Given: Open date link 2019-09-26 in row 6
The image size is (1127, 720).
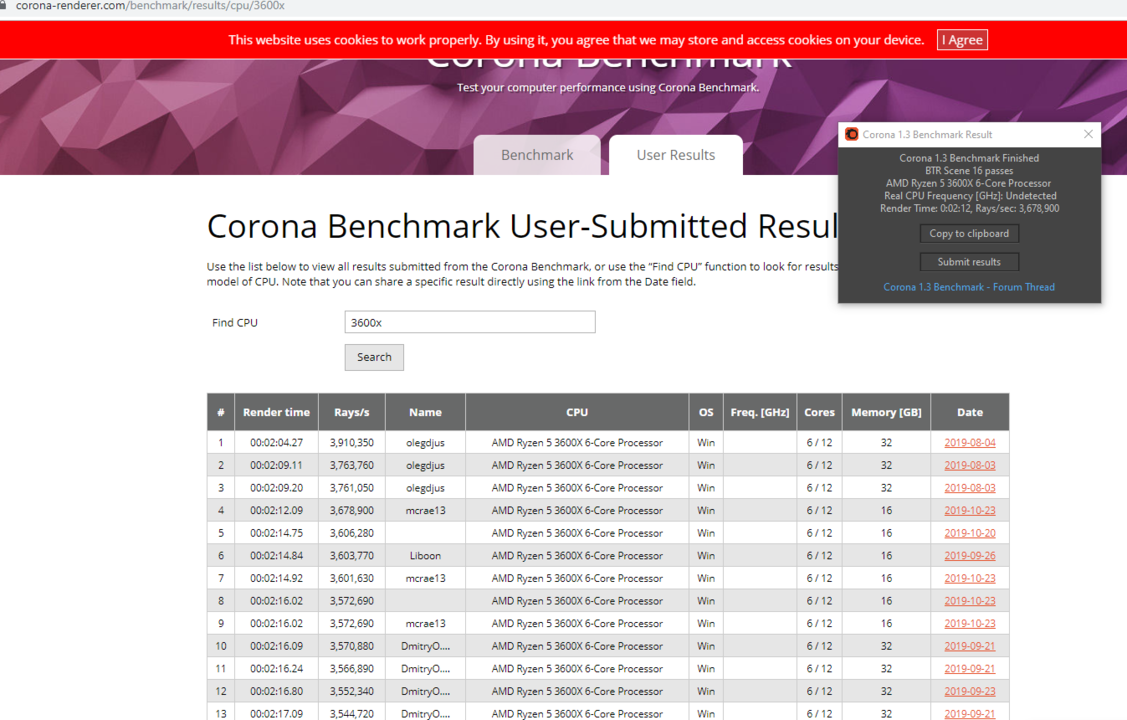Looking at the screenshot, I should tap(970, 555).
